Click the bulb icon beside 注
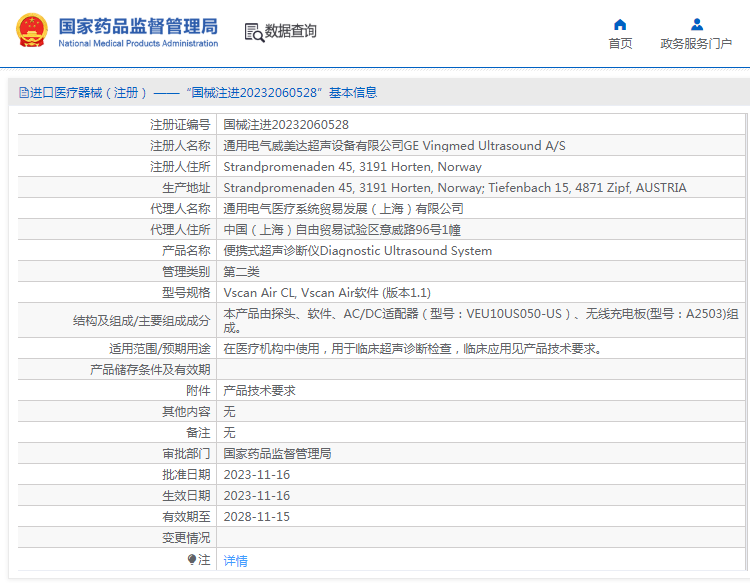750x583 pixels. [192, 559]
